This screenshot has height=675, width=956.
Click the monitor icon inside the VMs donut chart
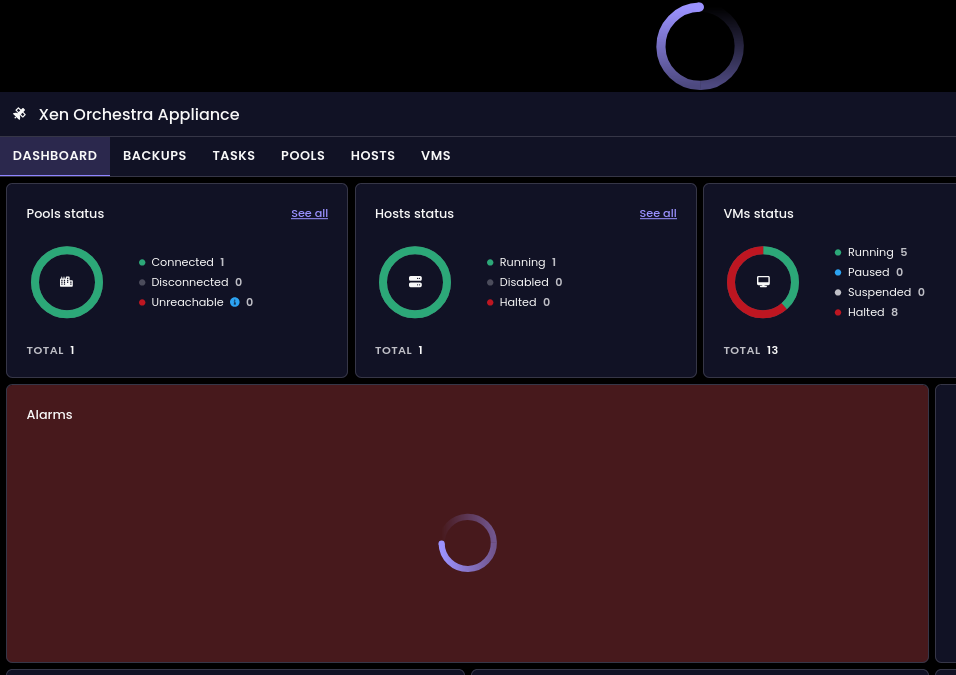click(763, 282)
